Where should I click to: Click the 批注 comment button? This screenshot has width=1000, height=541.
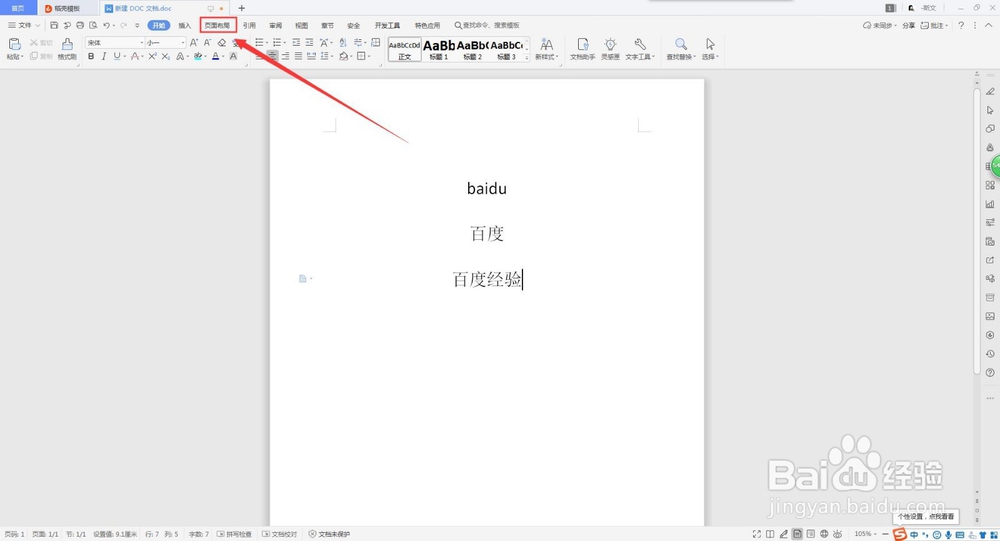click(x=934, y=26)
